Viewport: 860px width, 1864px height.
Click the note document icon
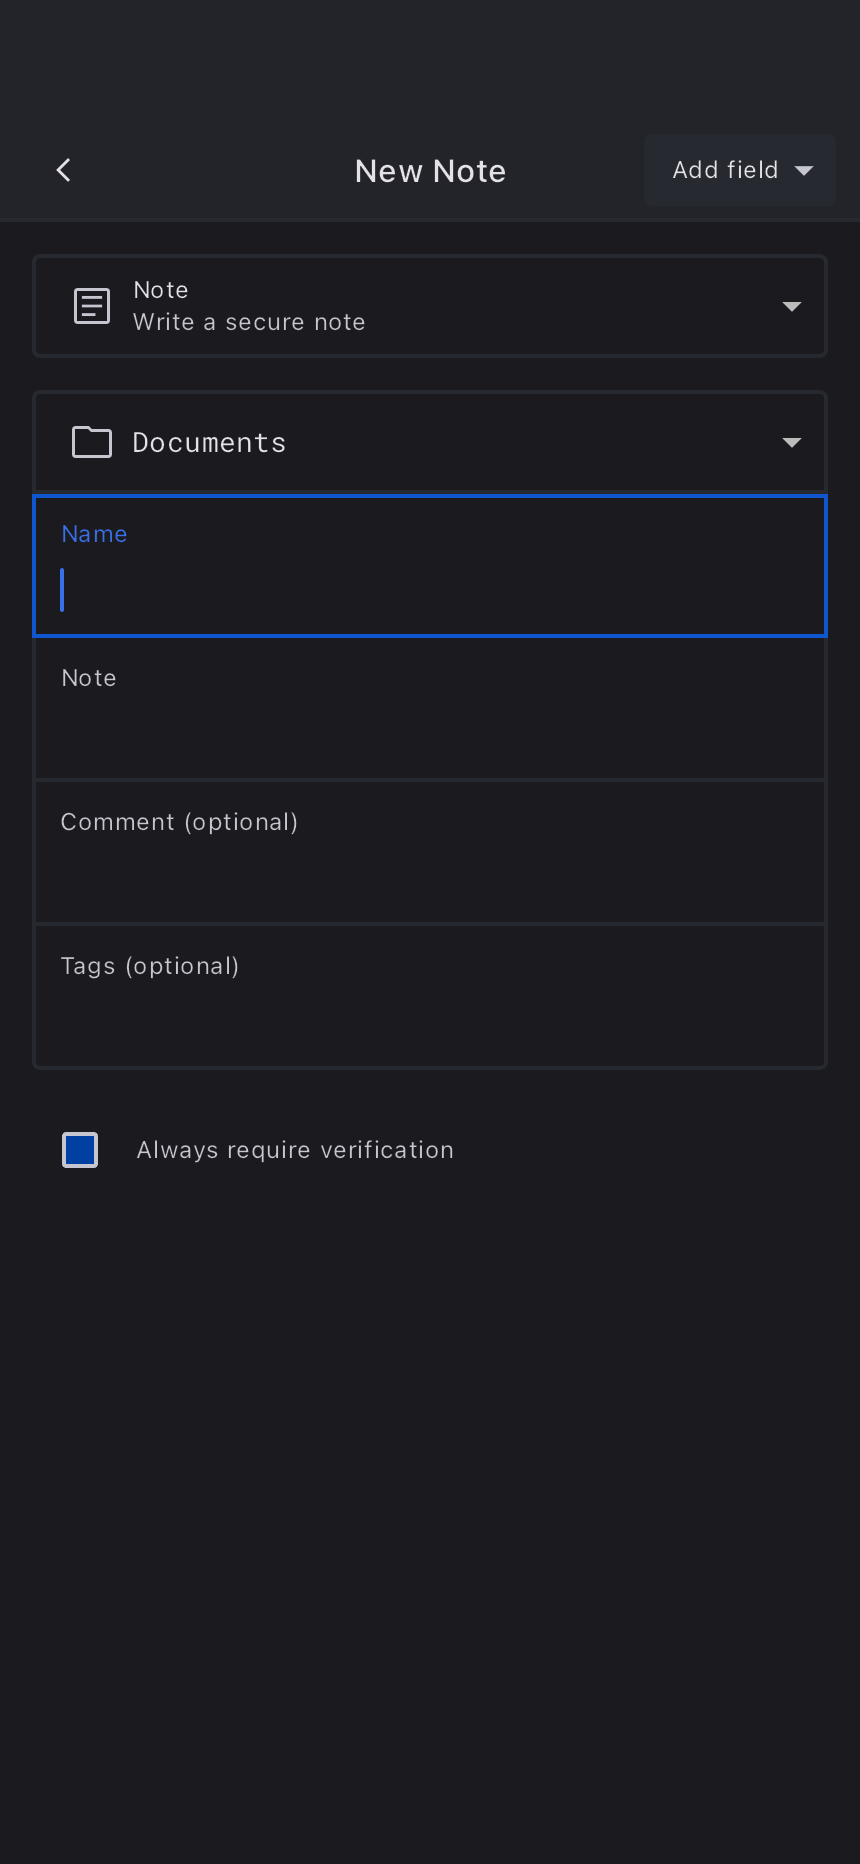tap(92, 306)
